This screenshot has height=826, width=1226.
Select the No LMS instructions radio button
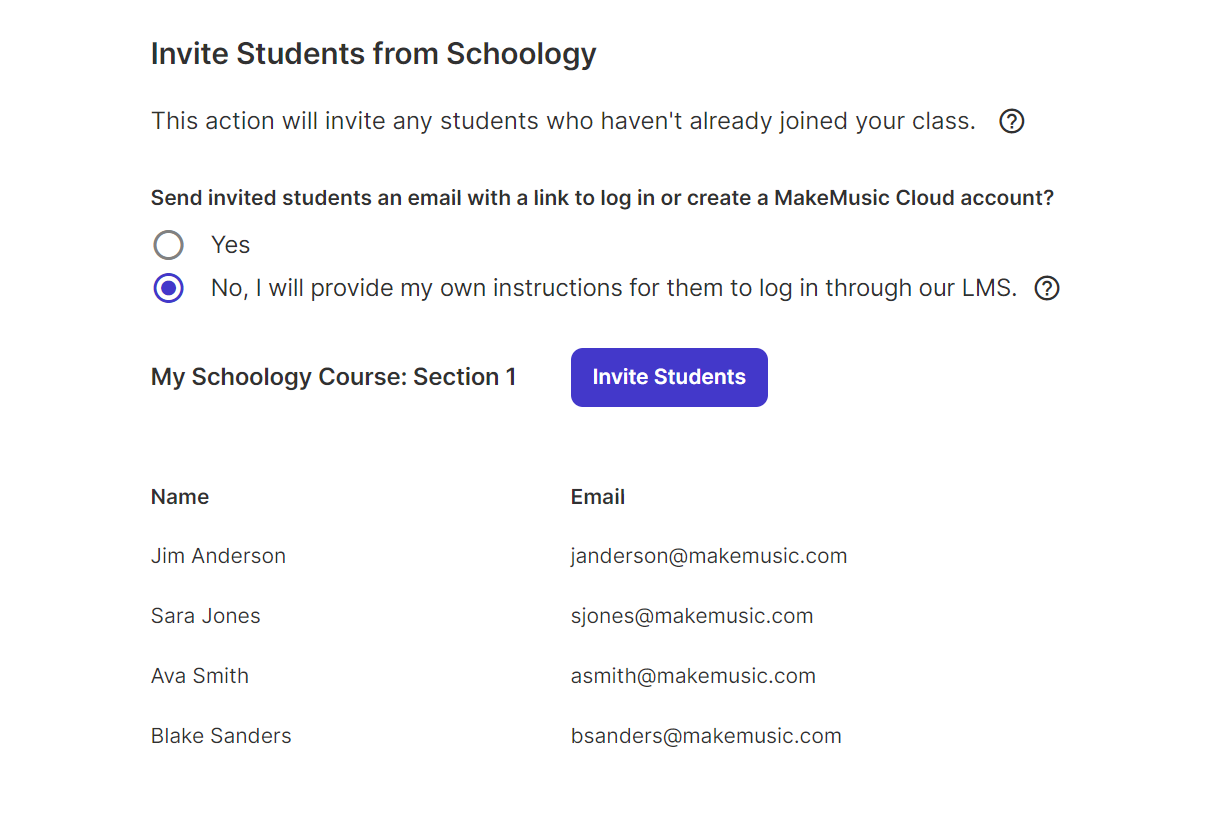coord(168,289)
